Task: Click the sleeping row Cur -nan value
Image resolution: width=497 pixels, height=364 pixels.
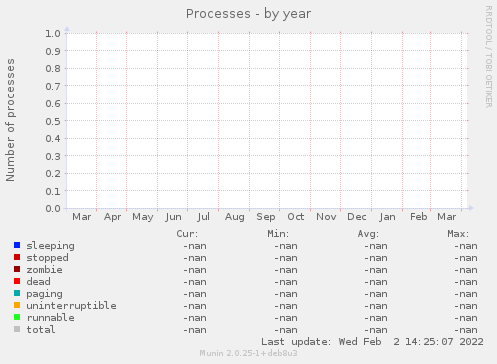Action: pos(195,246)
